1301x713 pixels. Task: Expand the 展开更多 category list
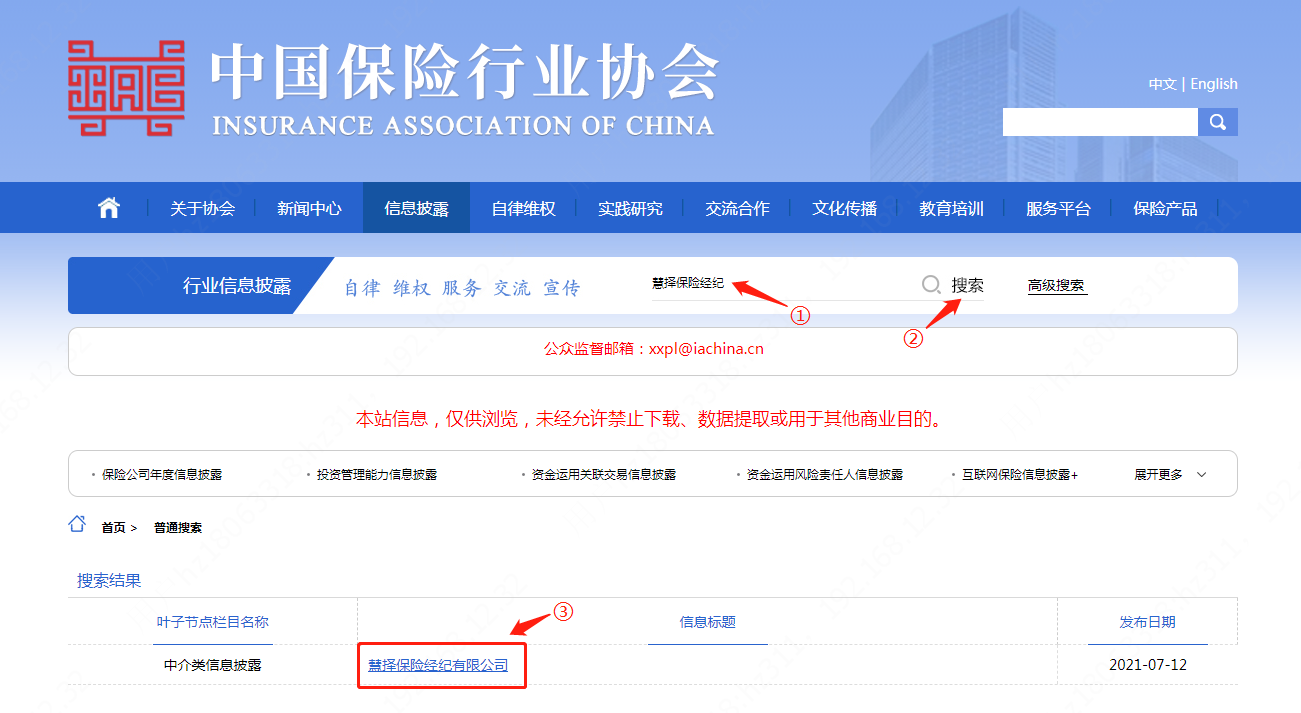tap(1170, 474)
